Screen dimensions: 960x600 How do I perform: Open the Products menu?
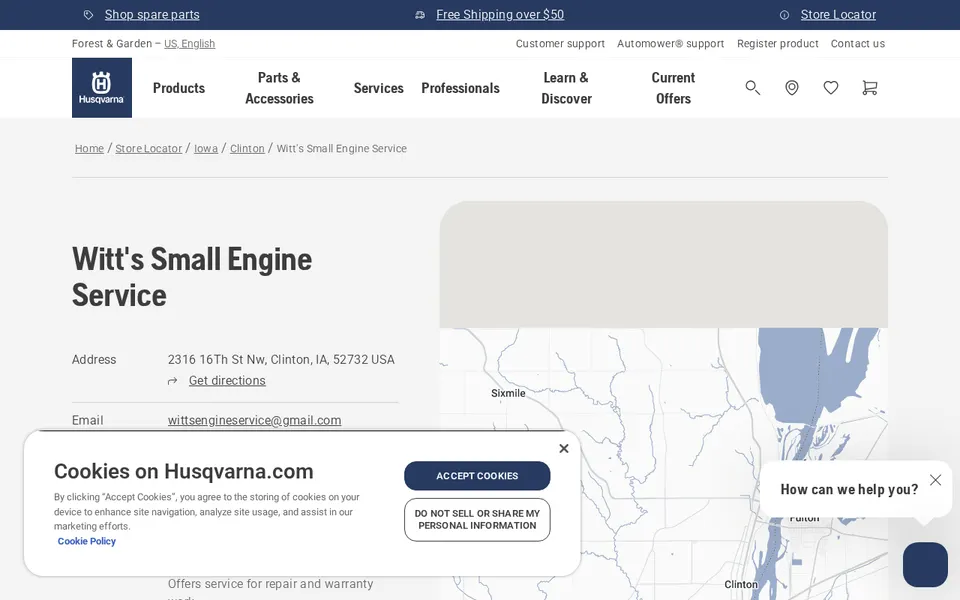(179, 88)
